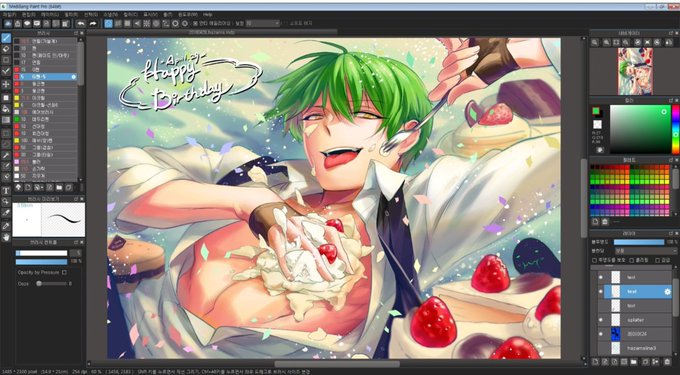
Task: Adjust the Deps slider handle
Action: (39, 284)
